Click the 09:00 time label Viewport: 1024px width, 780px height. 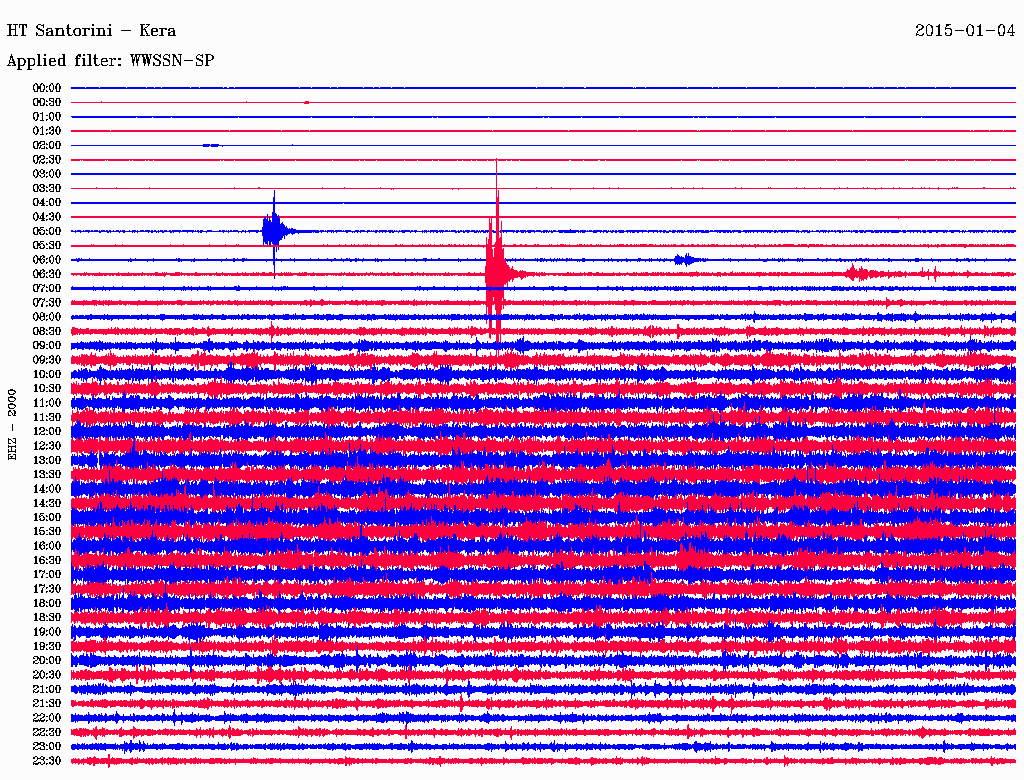tap(47, 346)
